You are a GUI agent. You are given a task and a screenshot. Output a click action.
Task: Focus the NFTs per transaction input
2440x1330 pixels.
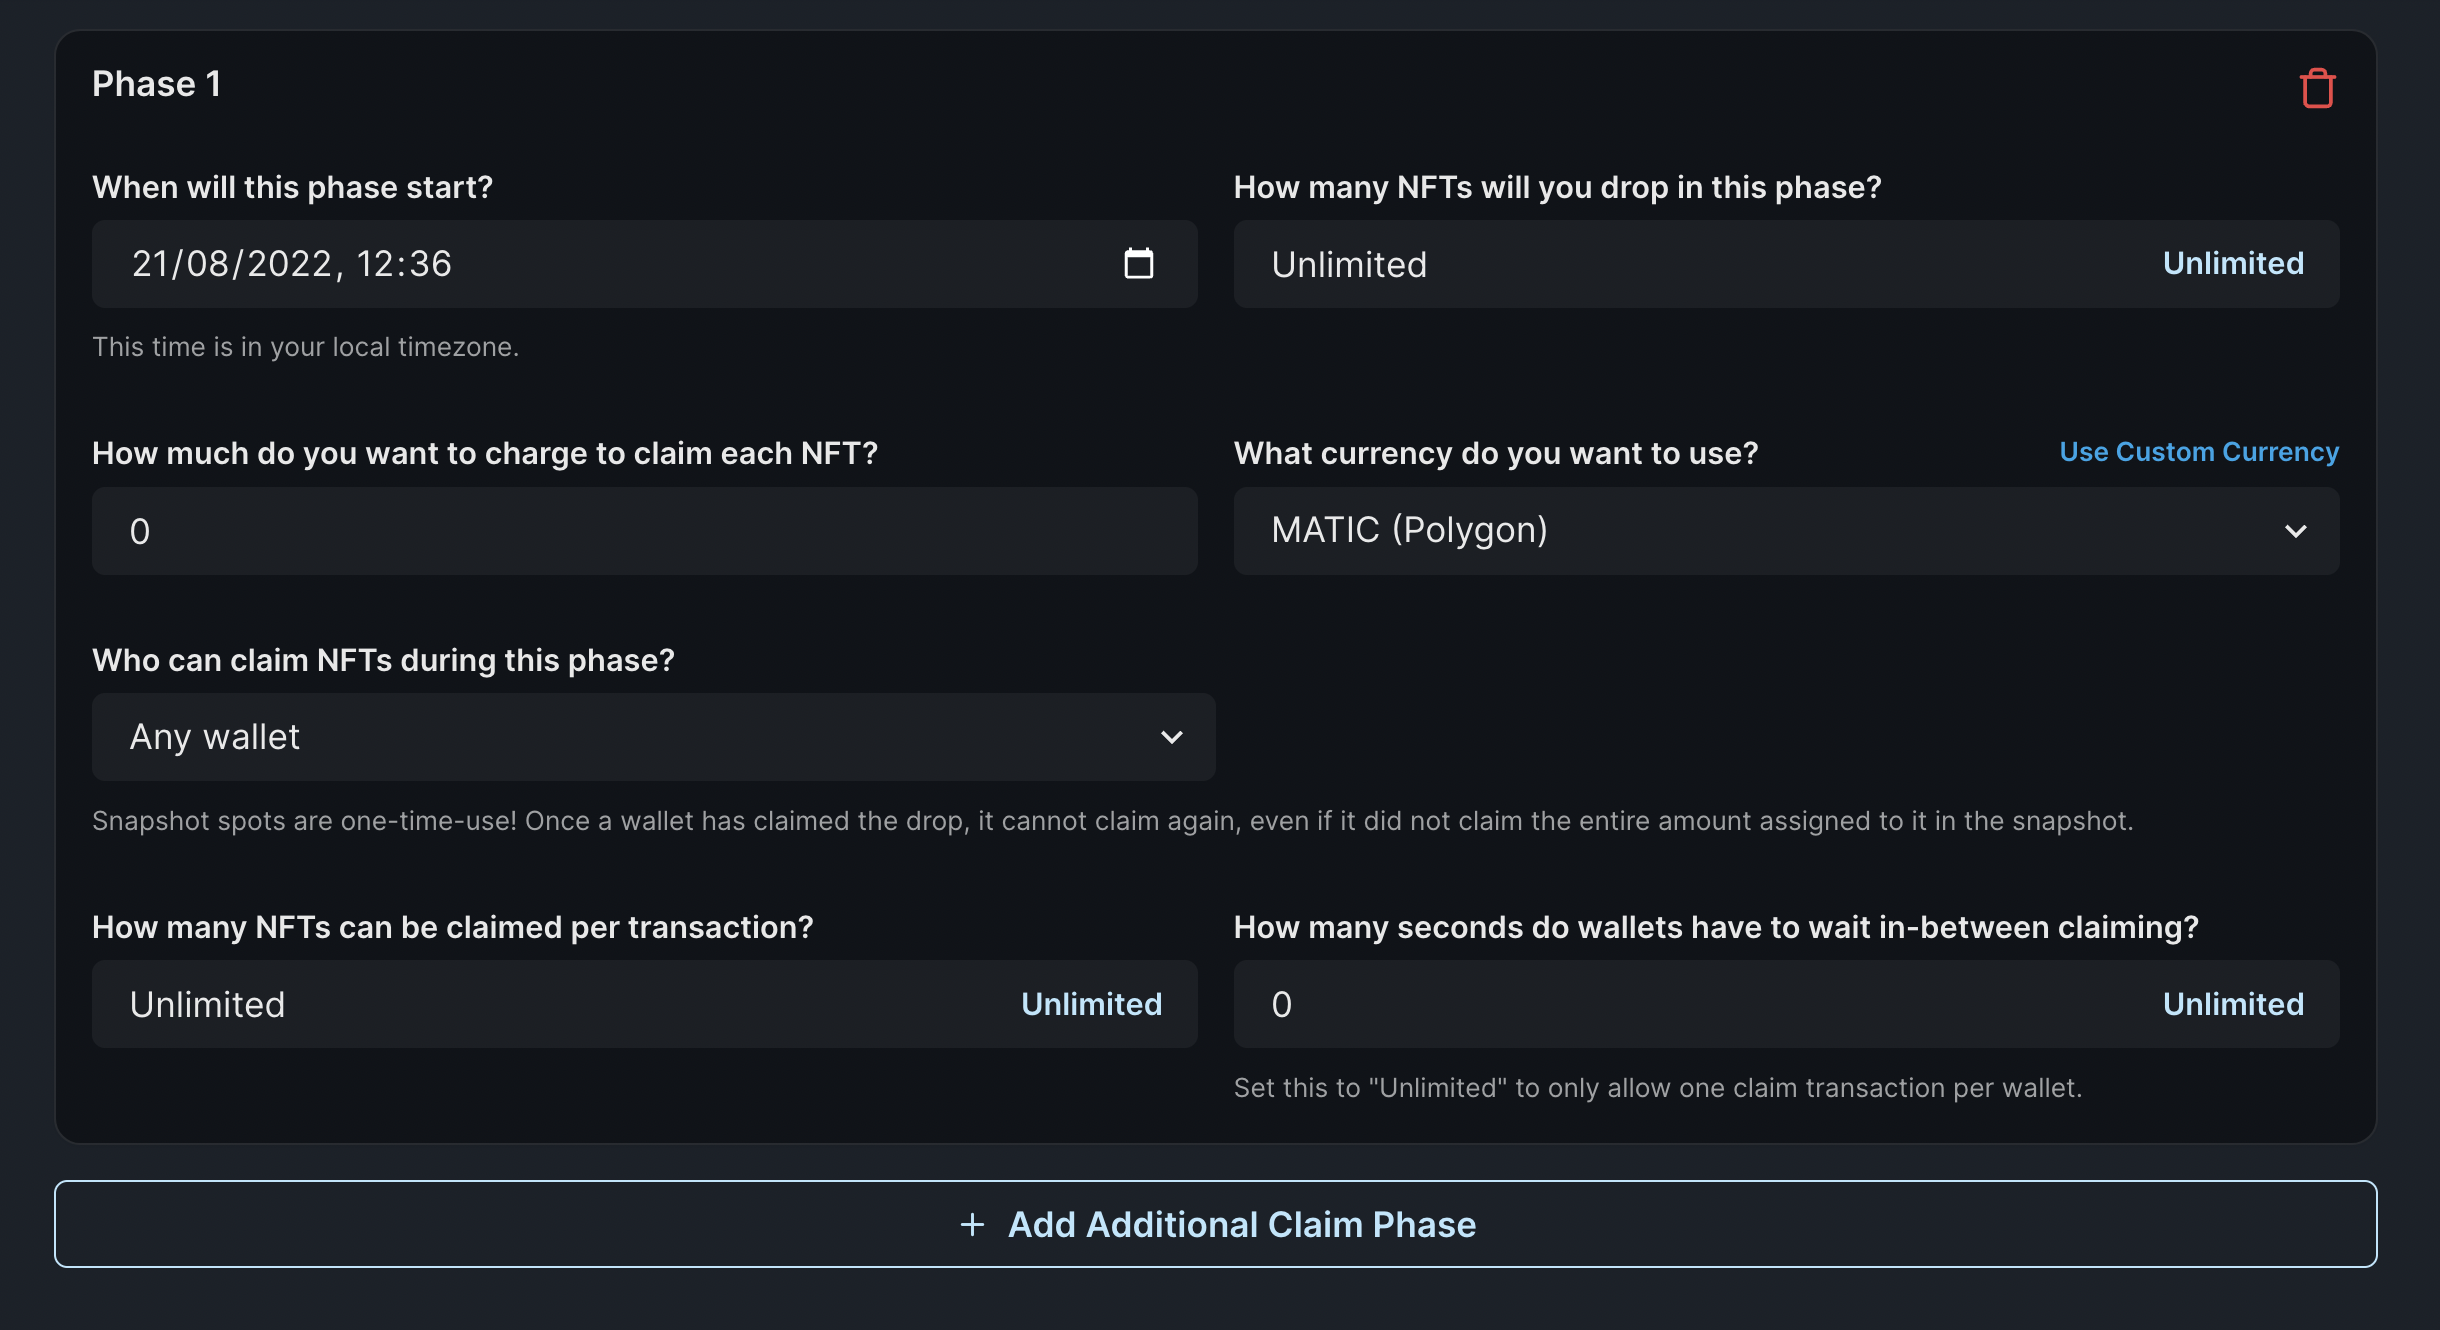[x=550, y=1004]
